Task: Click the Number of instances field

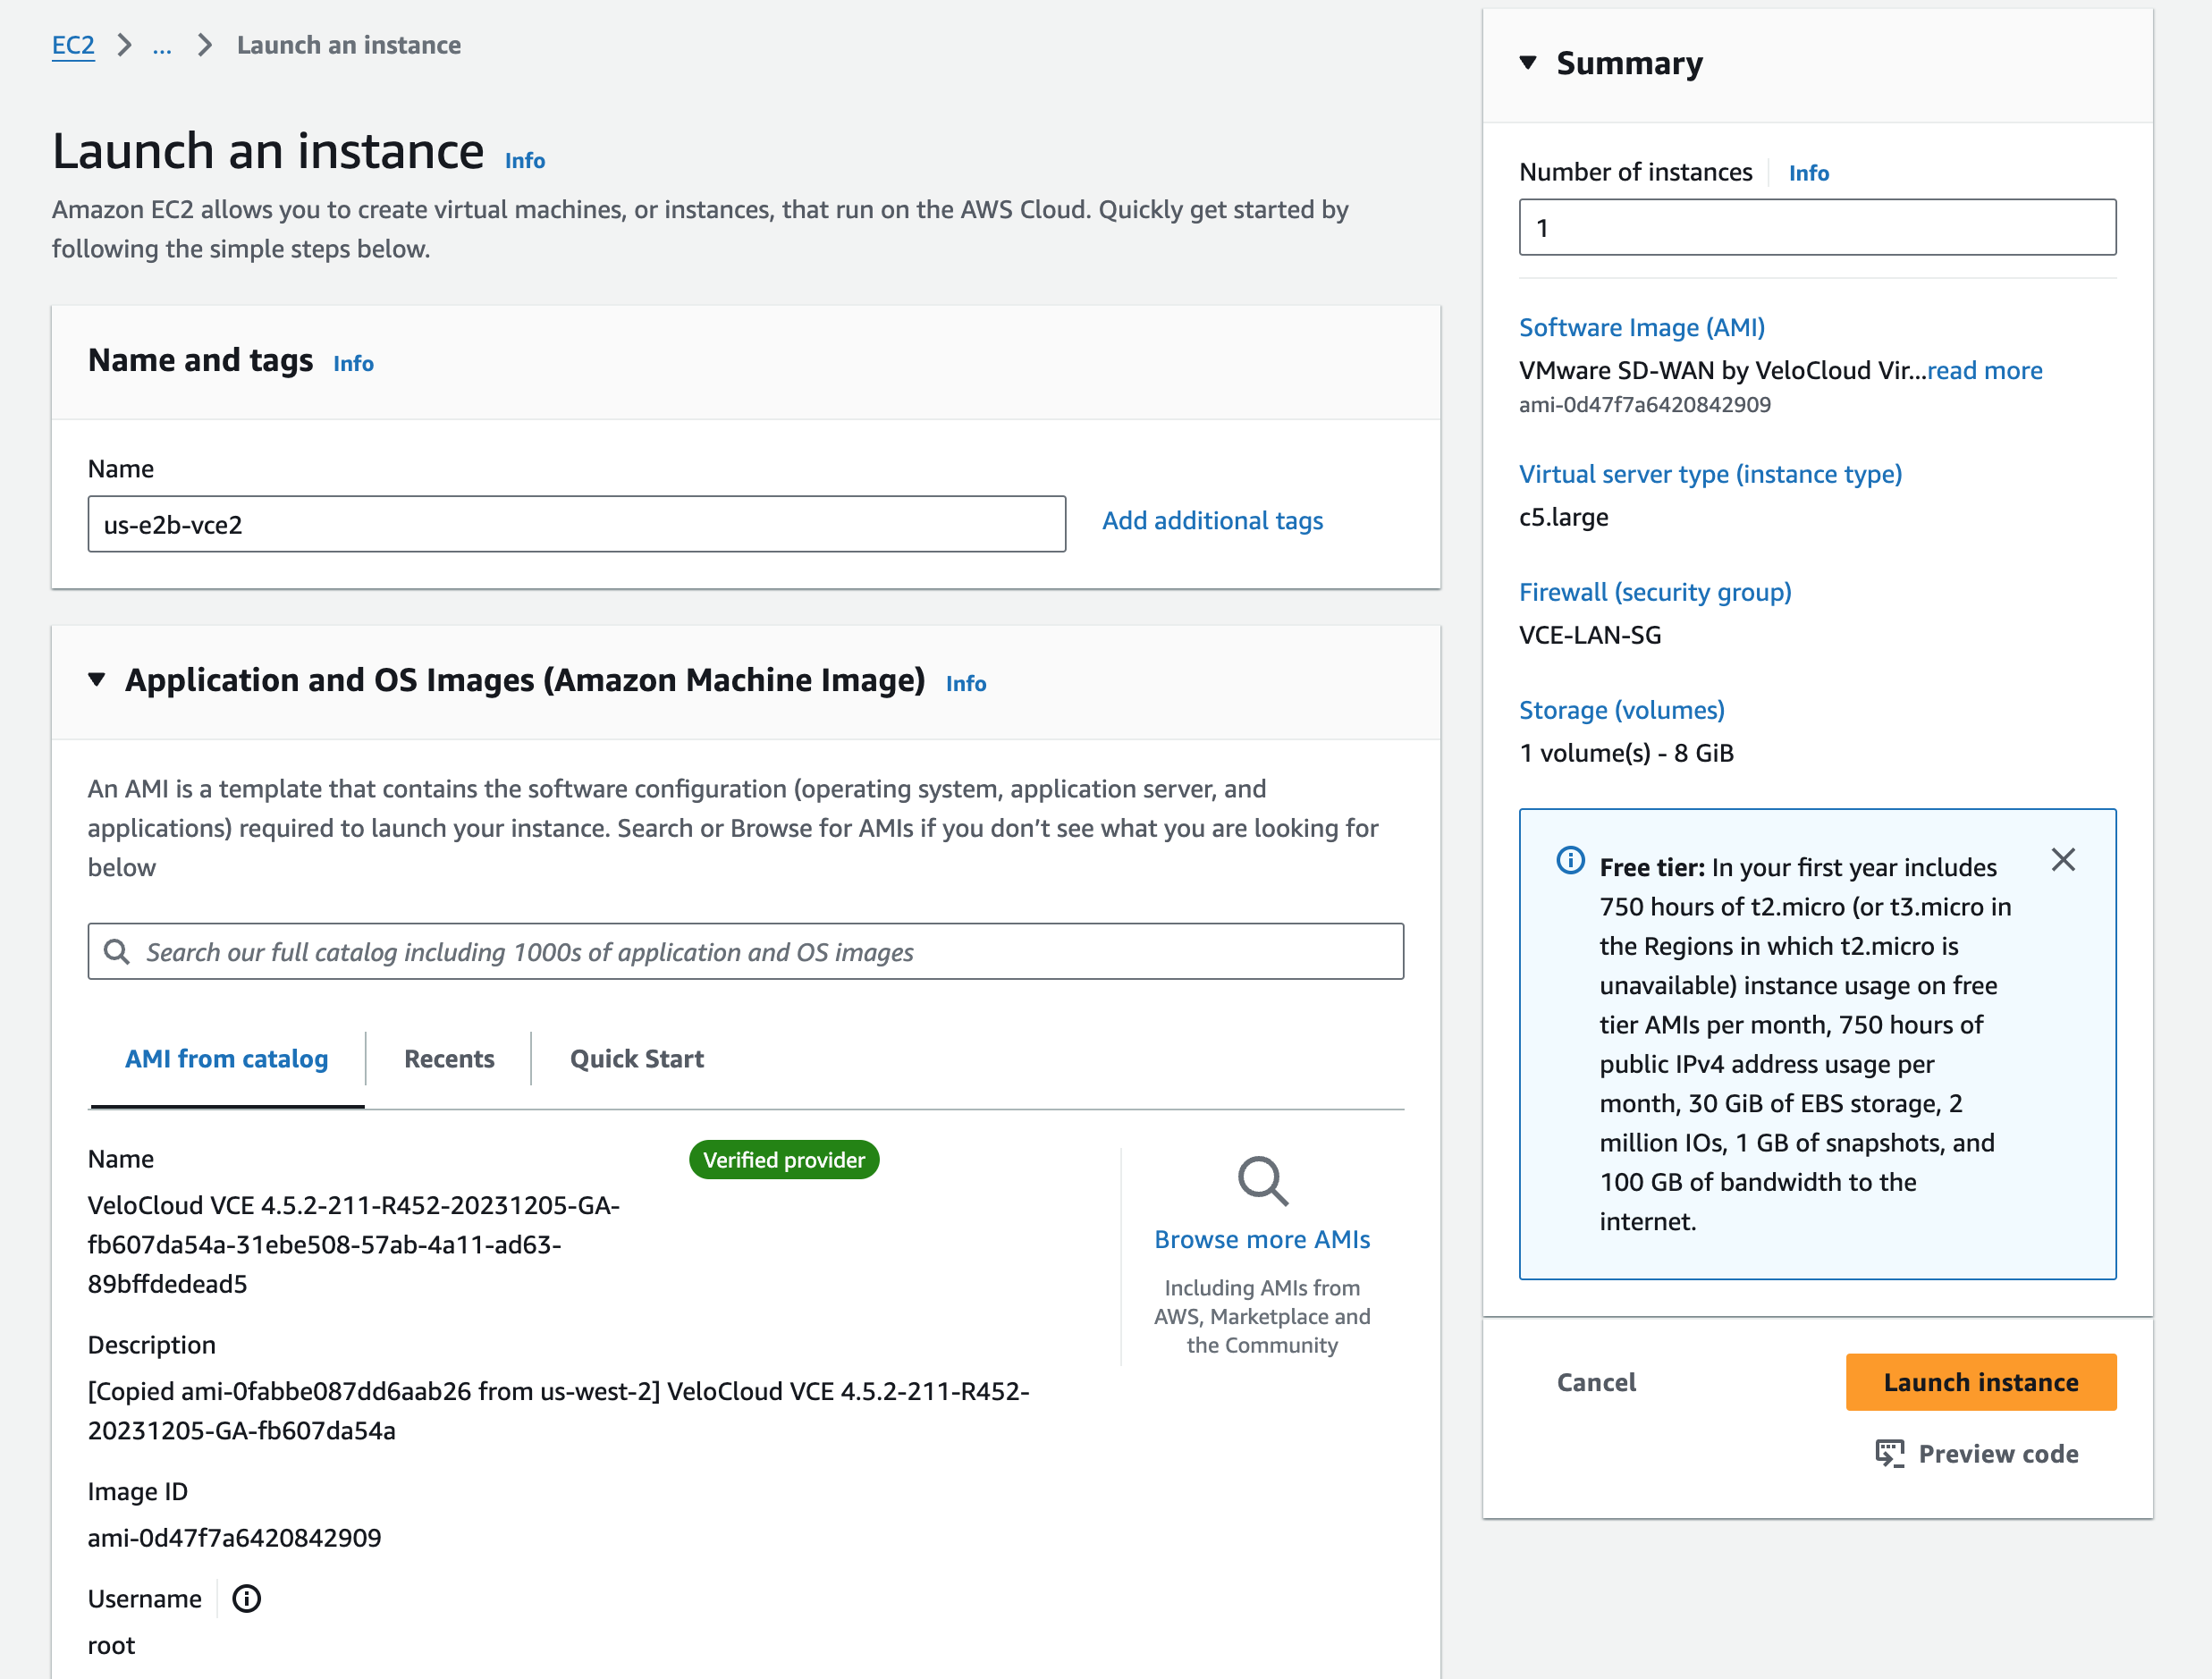Action: click(x=1817, y=227)
